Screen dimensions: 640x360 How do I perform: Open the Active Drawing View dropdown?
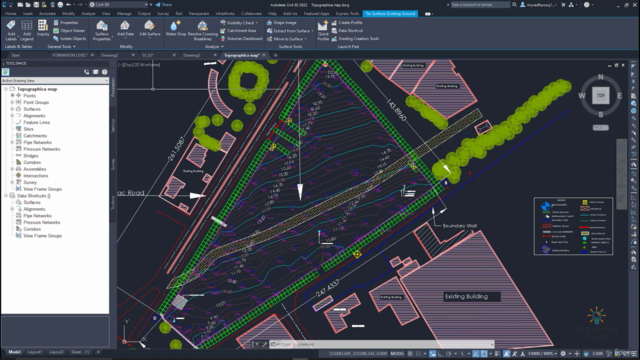55,80
